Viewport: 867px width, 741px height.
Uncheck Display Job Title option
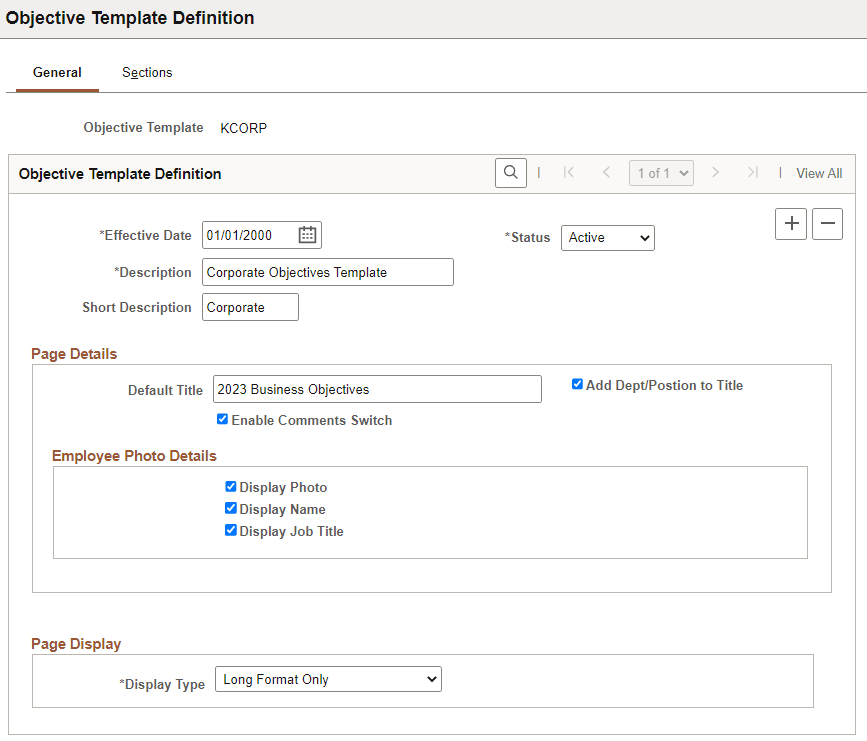tap(231, 530)
